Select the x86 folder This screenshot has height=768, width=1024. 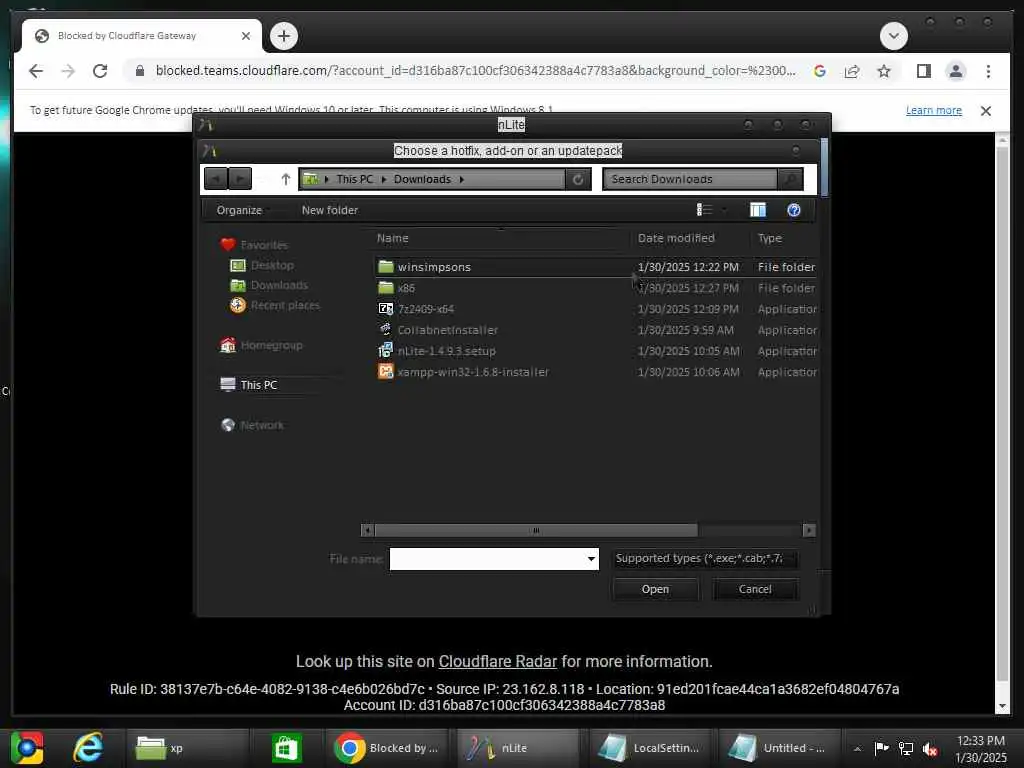pyautogui.click(x=406, y=288)
